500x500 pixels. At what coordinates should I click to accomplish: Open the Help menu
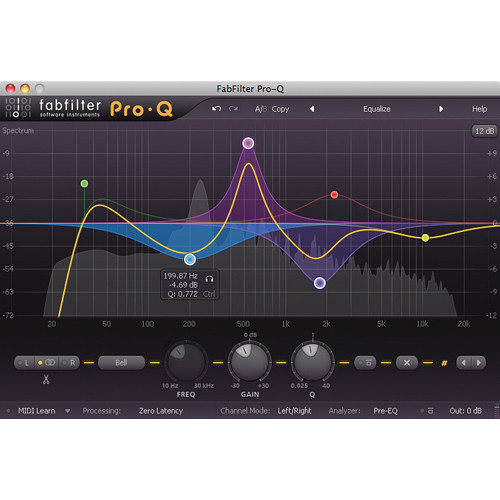click(479, 109)
